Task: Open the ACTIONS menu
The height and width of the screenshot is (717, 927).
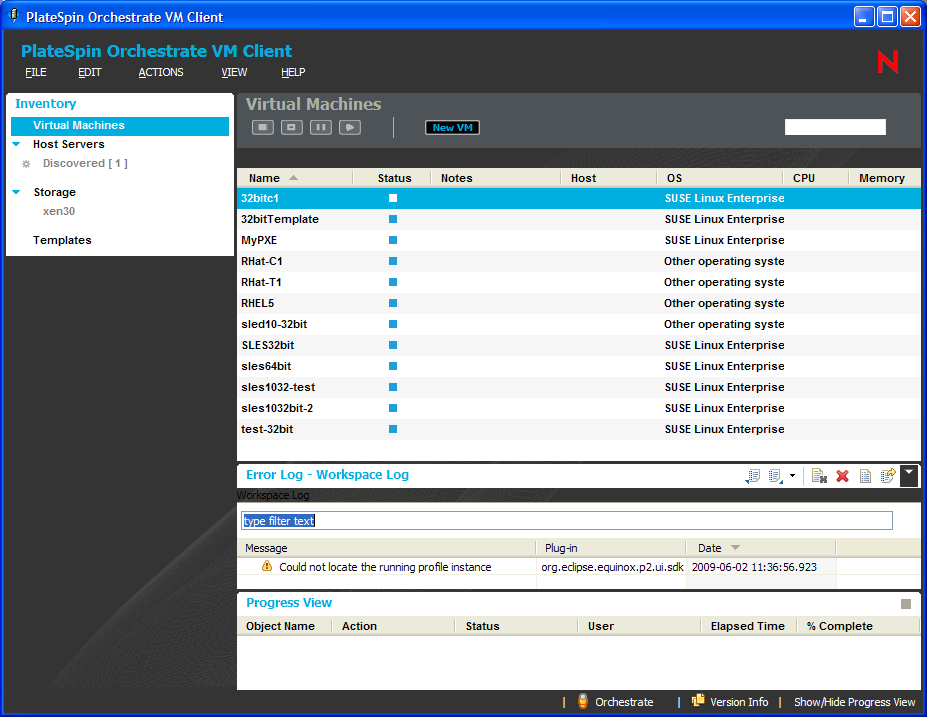Action: (161, 72)
